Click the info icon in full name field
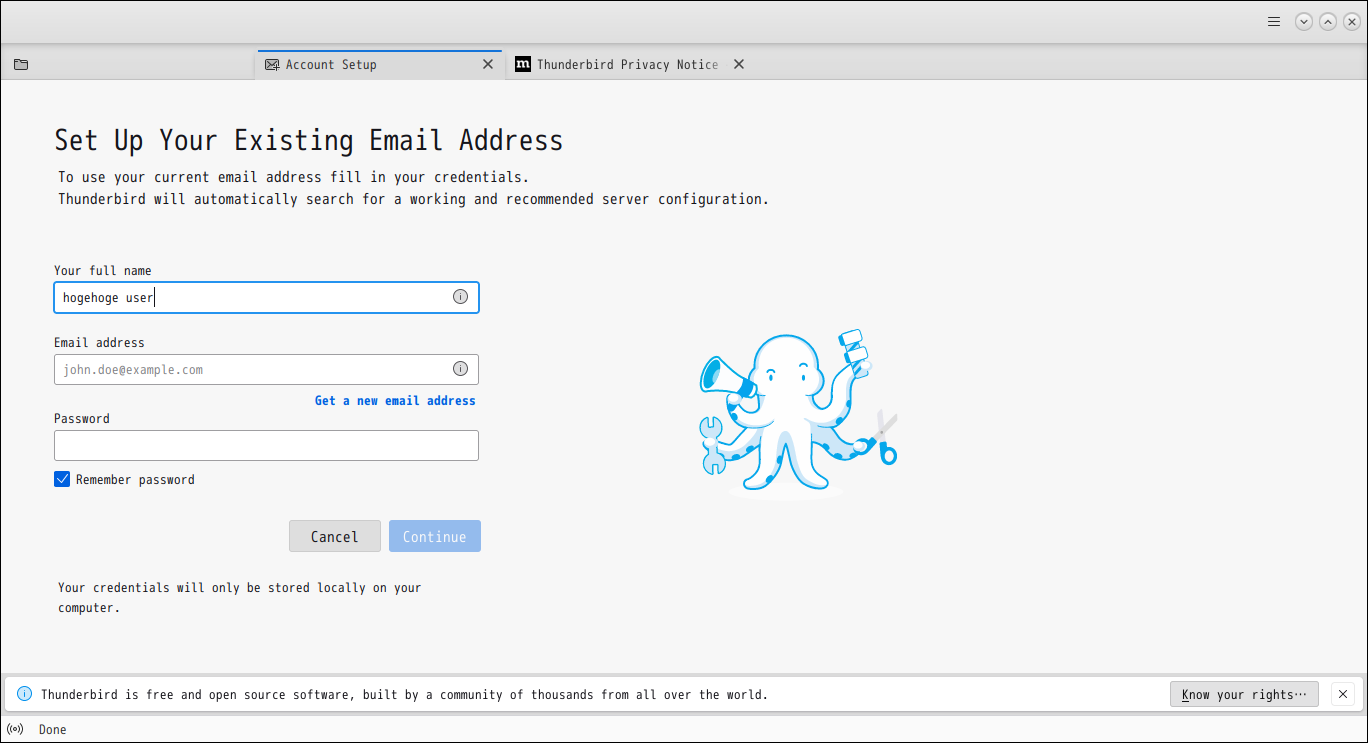1368x743 pixels. click(x=460, y=297)
